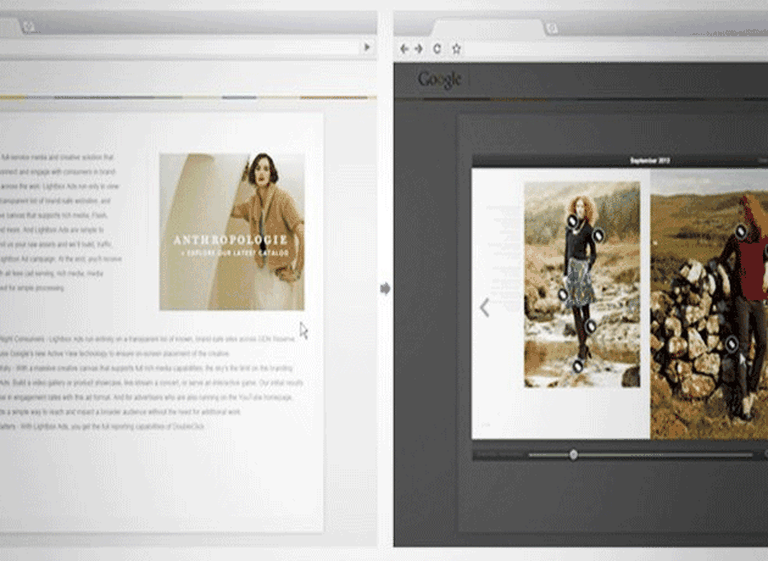Go forward in the right browser window

click(x=419, y=49)
